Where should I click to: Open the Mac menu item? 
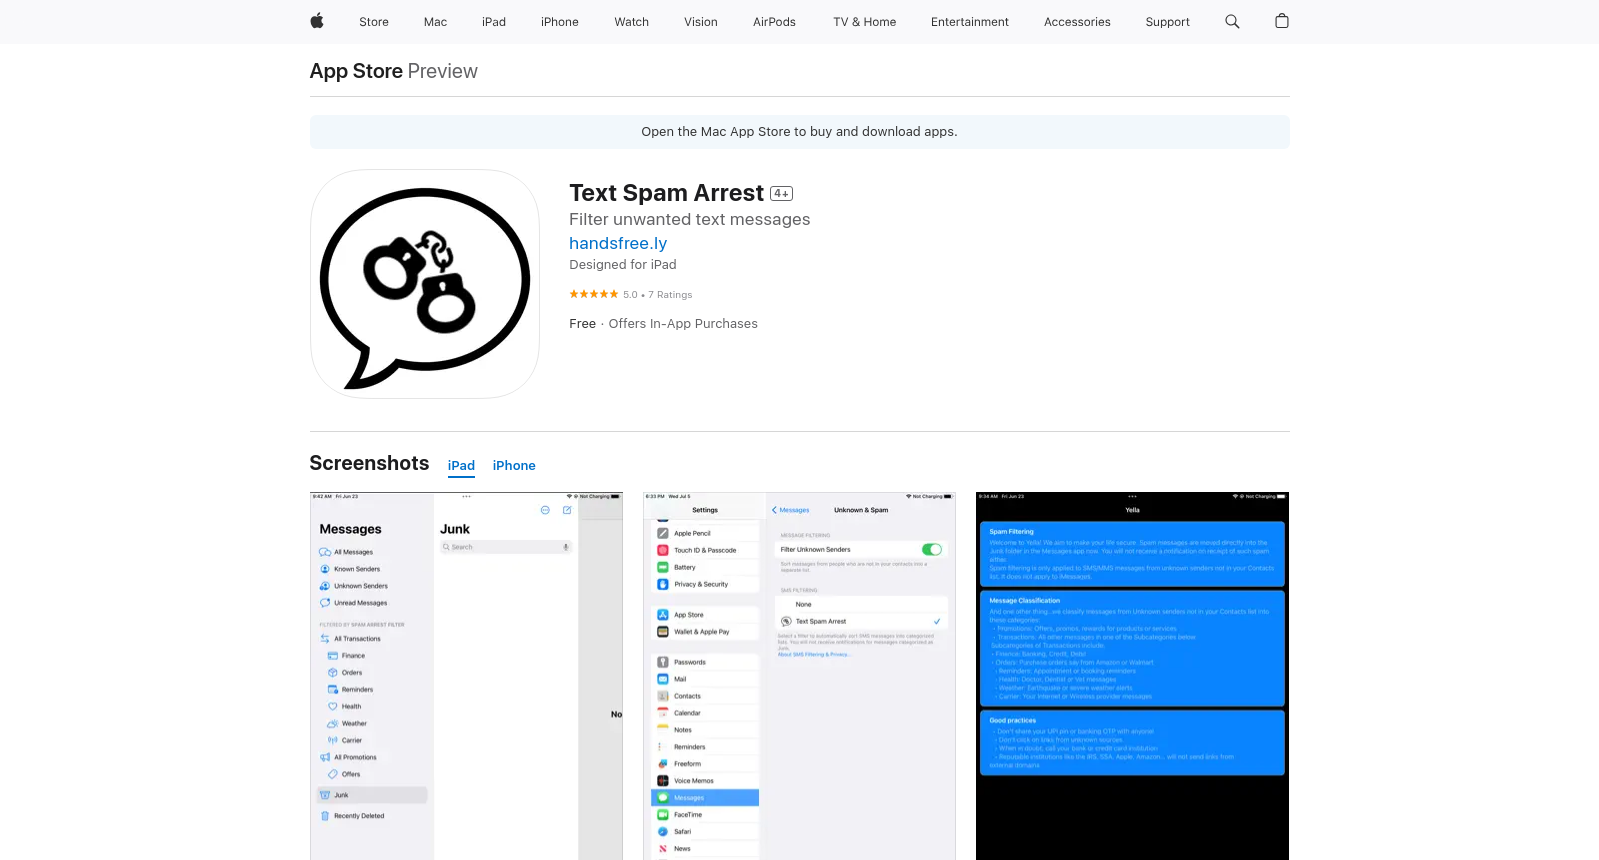[x=435, y=22]
